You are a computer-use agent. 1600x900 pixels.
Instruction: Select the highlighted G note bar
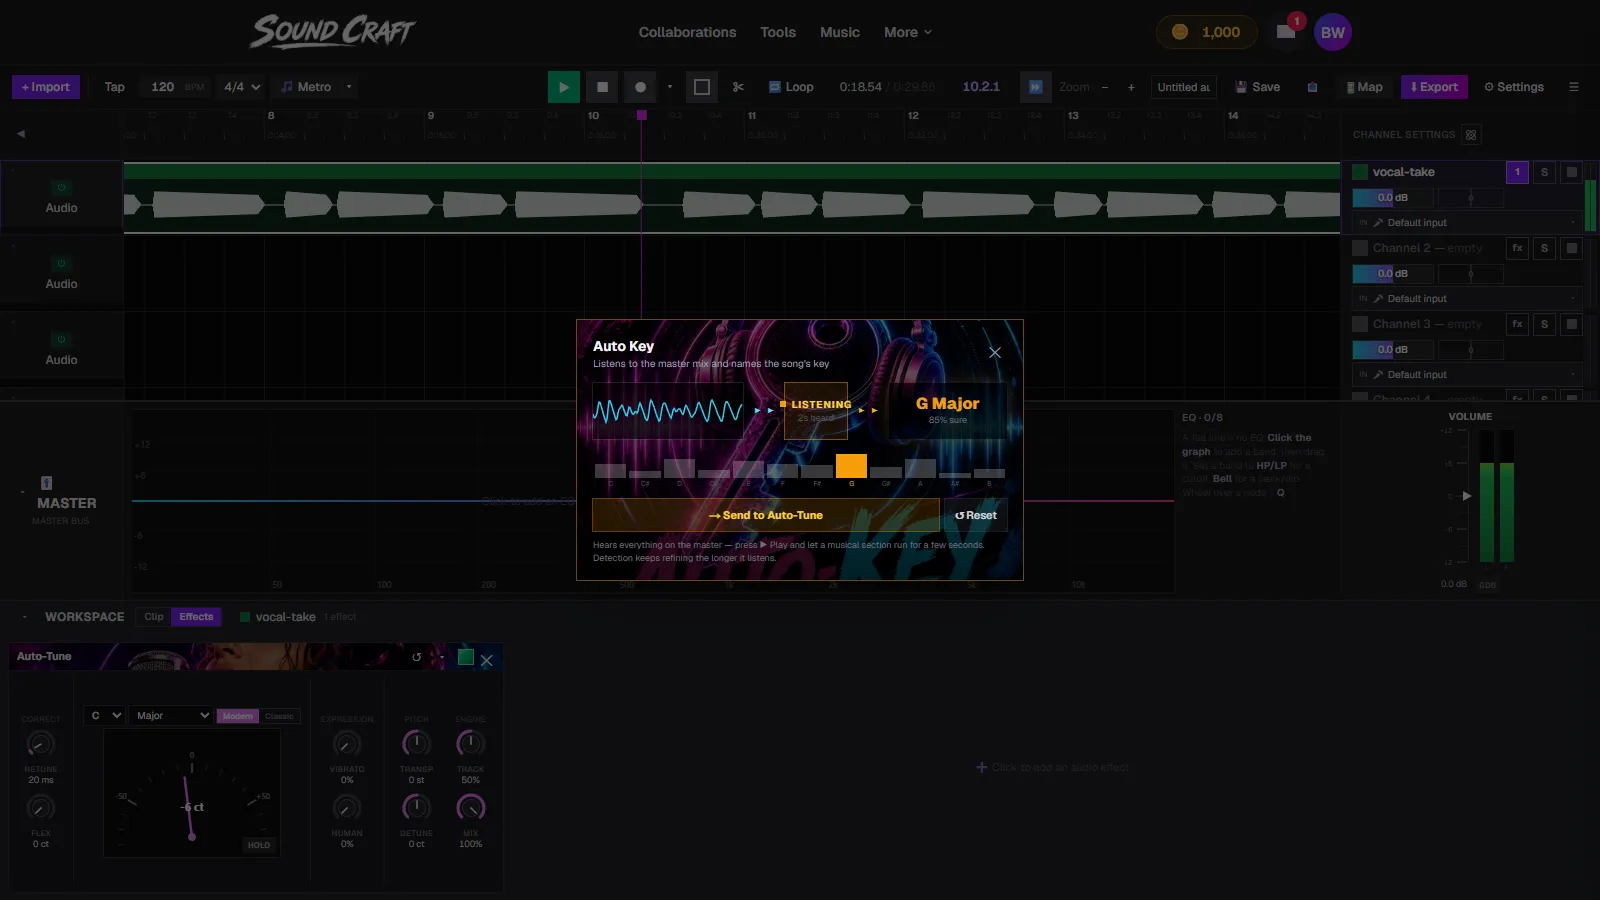point(851,466)
